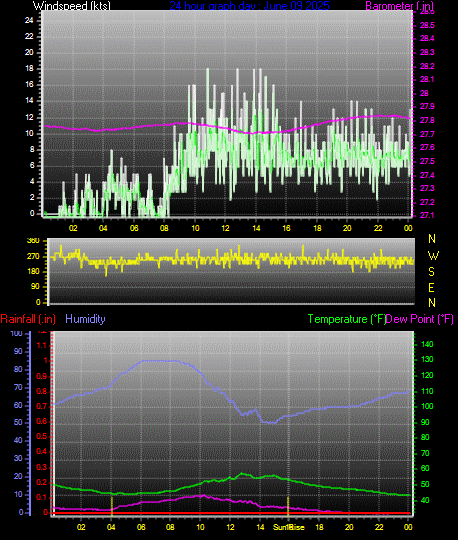This screenshot has width=458, height=540.
Task: Click the "28.1" barometer scale value
Action: (x=427, y=79)
